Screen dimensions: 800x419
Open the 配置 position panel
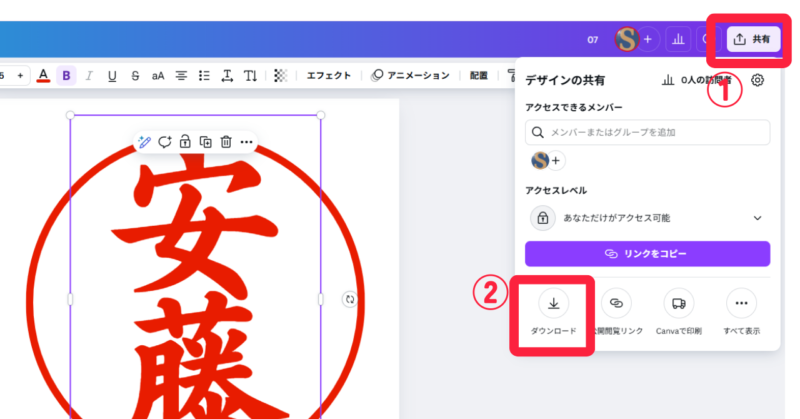479,76
